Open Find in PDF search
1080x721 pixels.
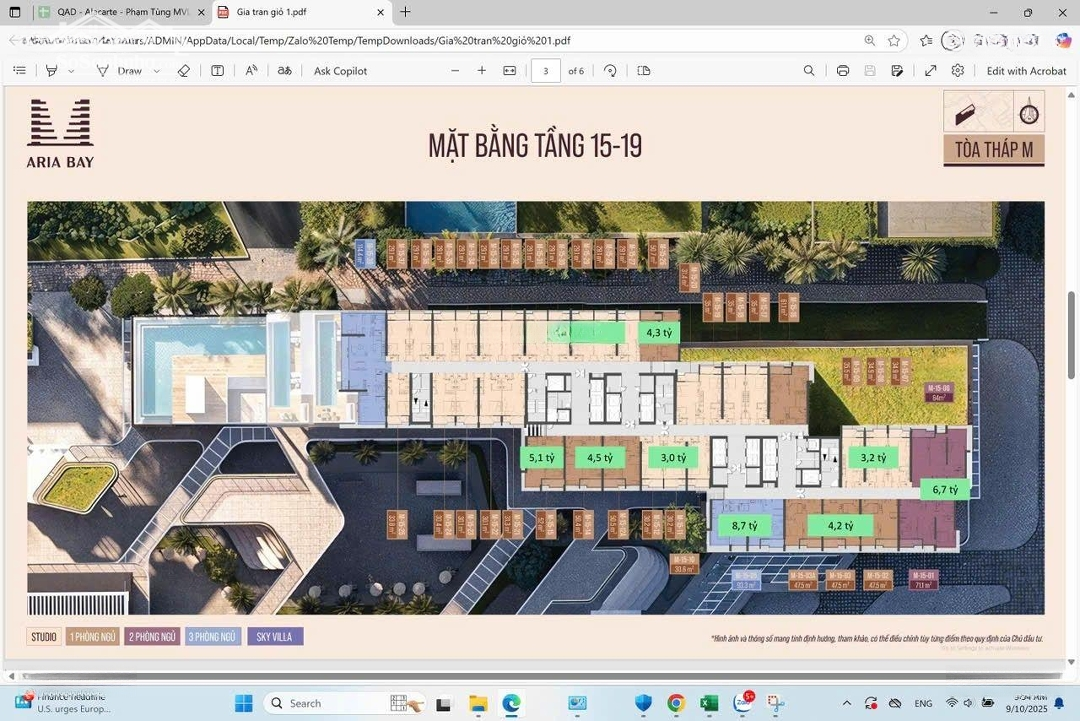click(x=809, y=71)
